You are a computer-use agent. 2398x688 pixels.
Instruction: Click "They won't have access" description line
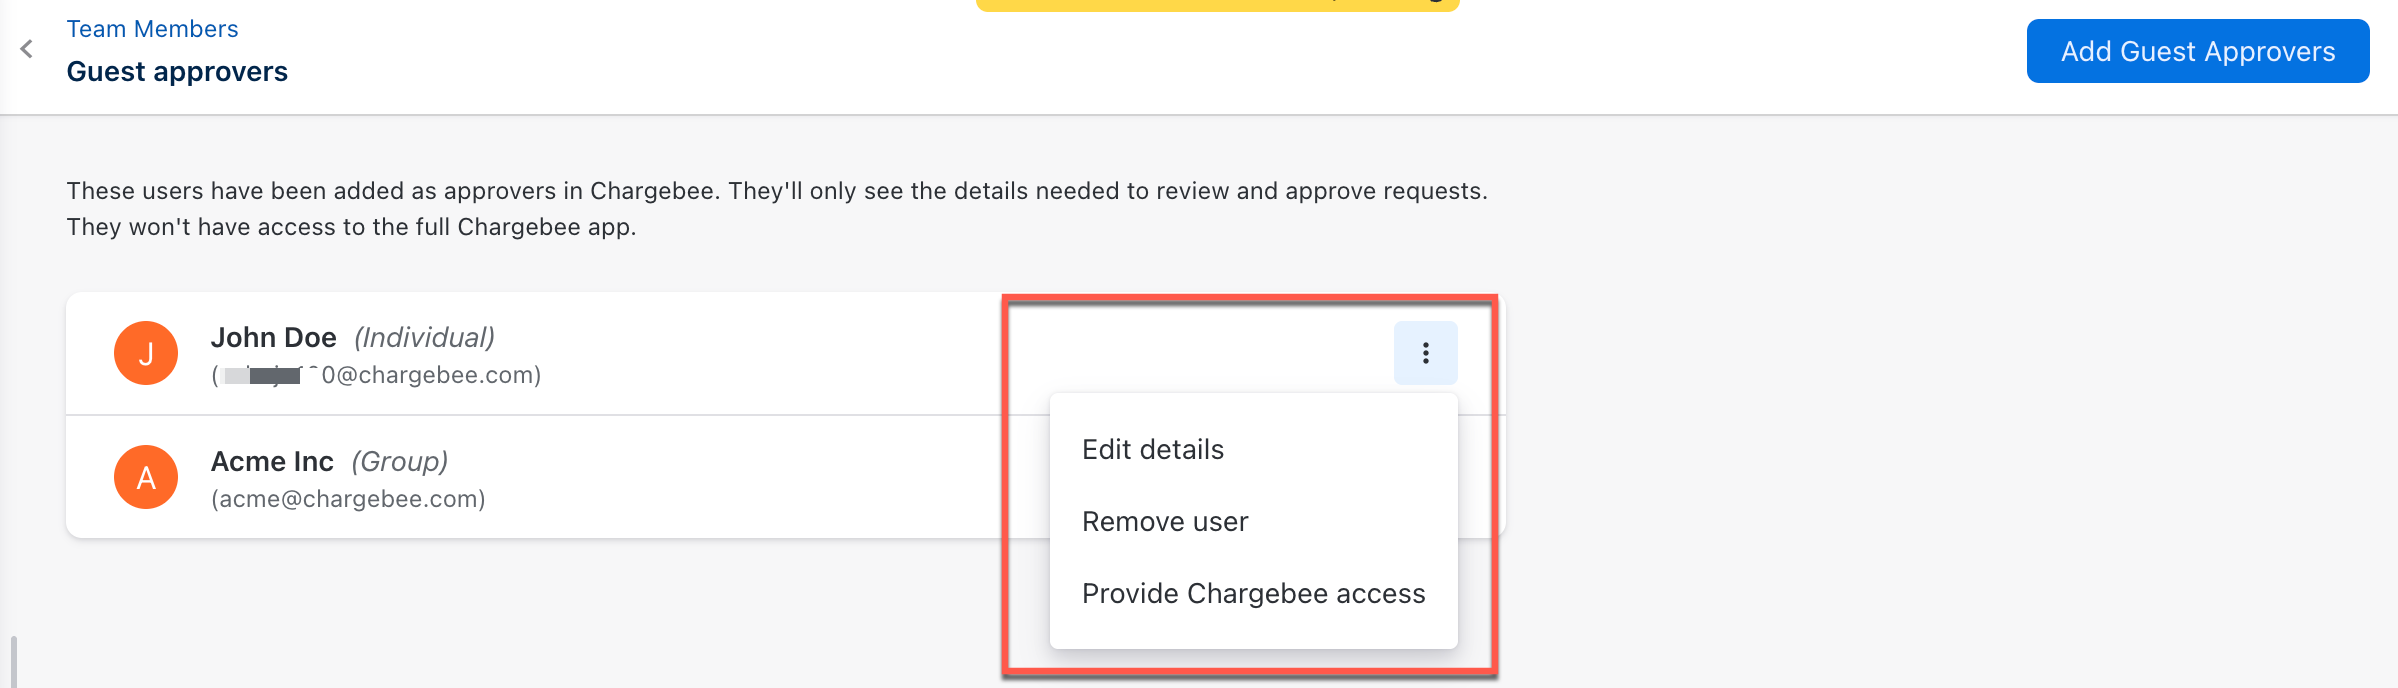point(351,227)
